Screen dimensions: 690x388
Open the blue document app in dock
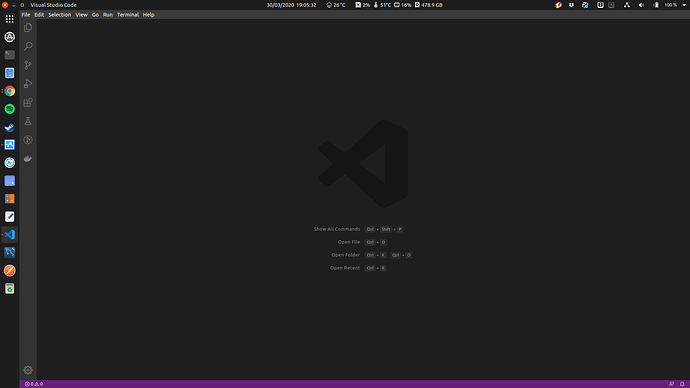point(10,73)
